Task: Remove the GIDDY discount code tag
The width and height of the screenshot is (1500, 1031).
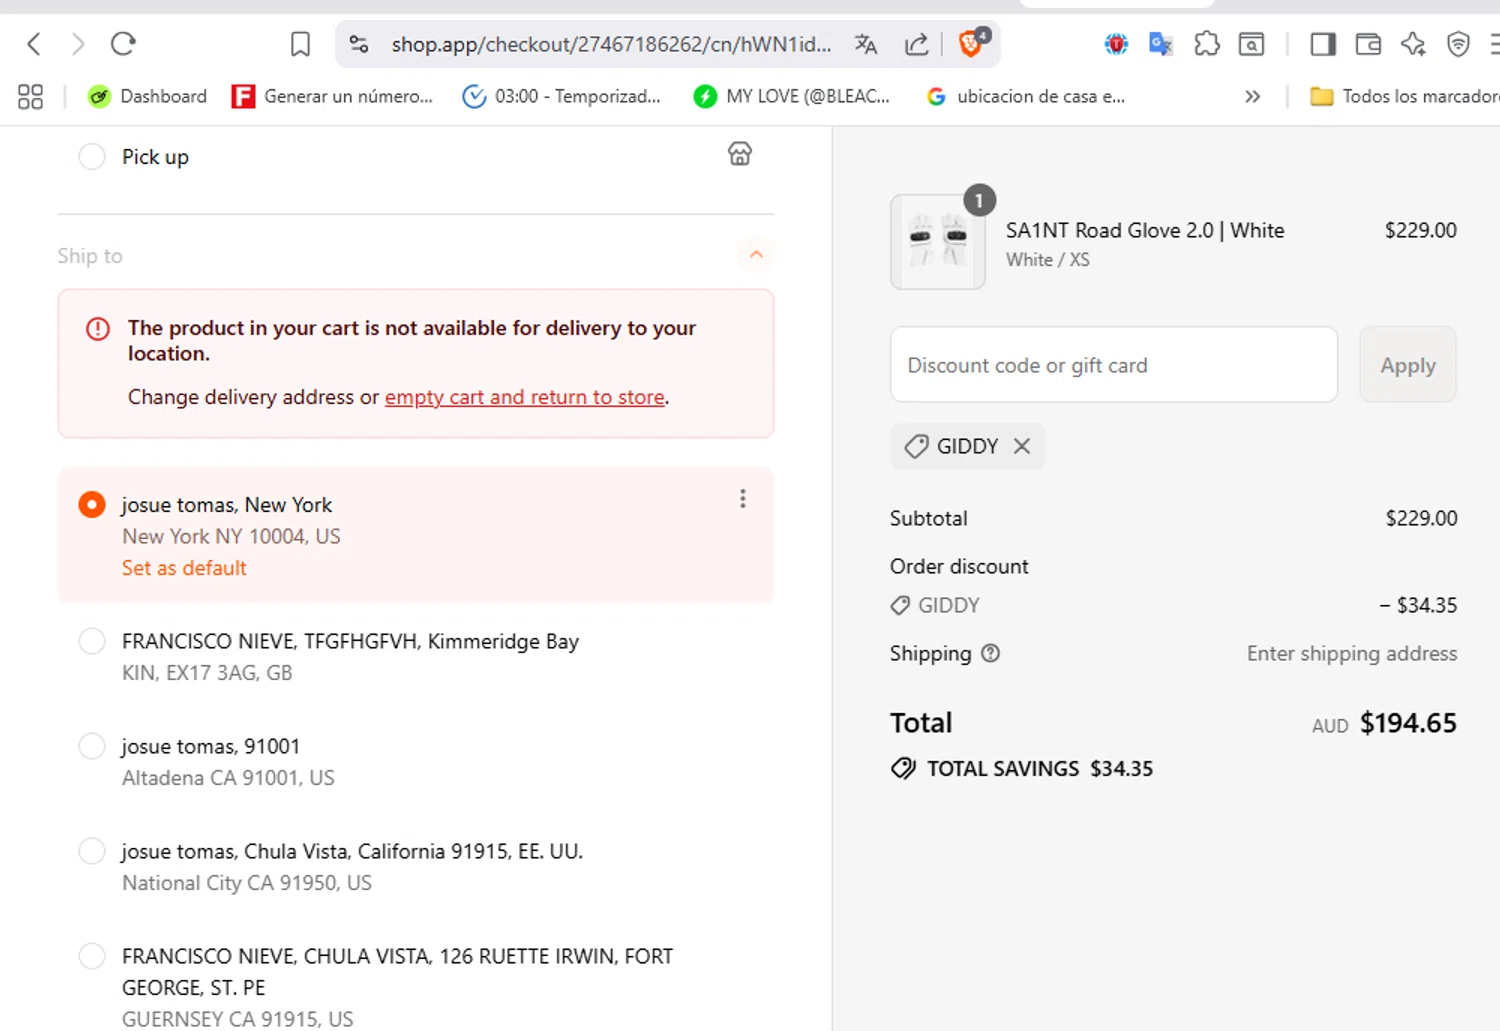Action: pyautogui.click(x=1022, y=446)
